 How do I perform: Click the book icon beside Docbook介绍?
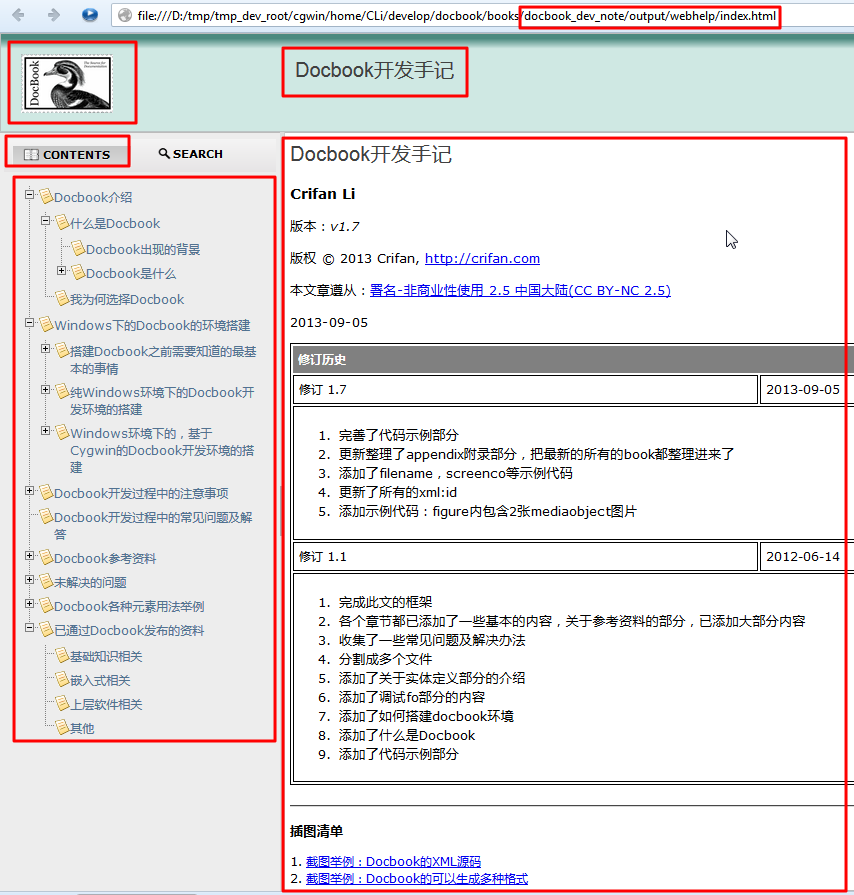(46, 198)
